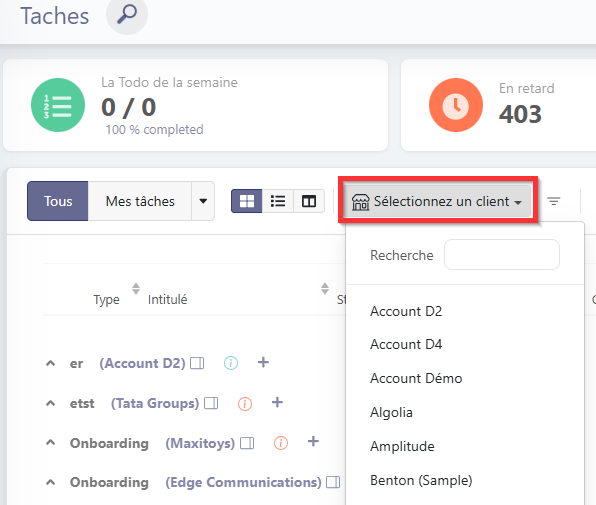Collapse the Onboarding (Maxitoys) row
This screenshot has height=505, width=596.
(50, 443)
